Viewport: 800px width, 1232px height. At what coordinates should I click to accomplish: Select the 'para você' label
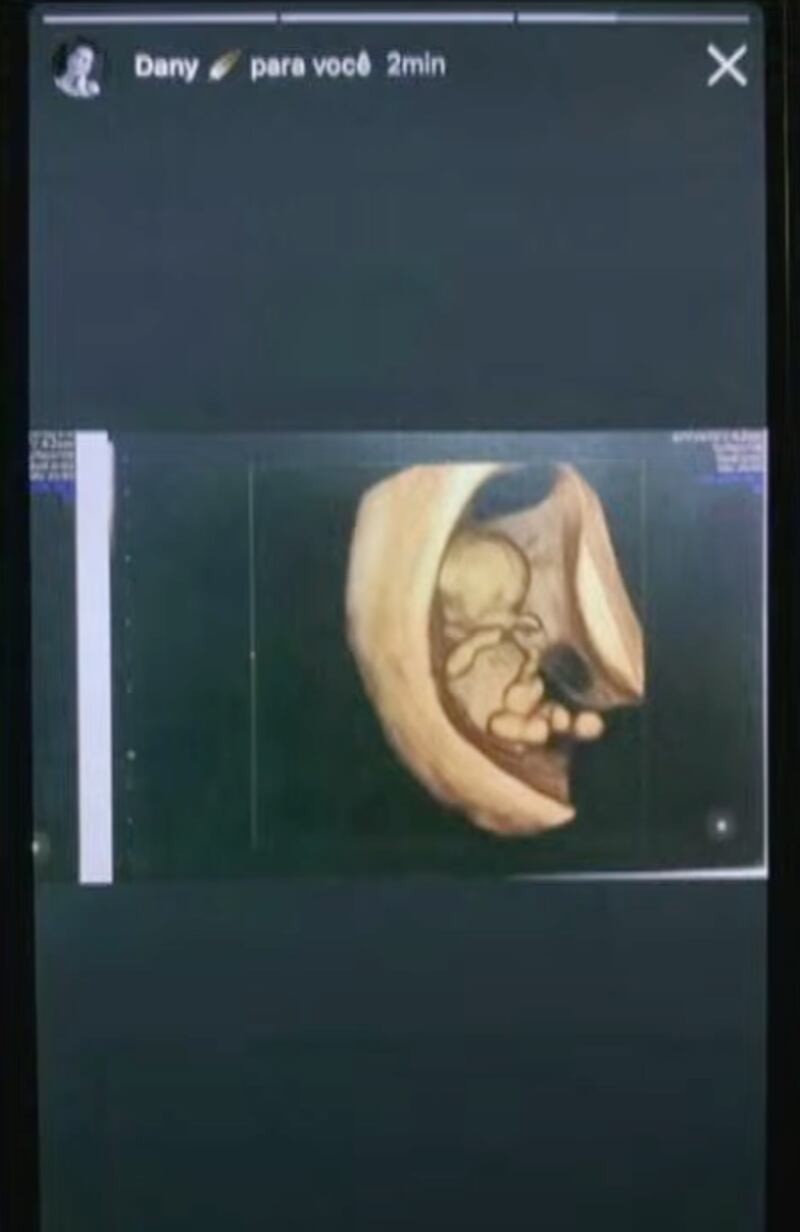click(310, 67)
